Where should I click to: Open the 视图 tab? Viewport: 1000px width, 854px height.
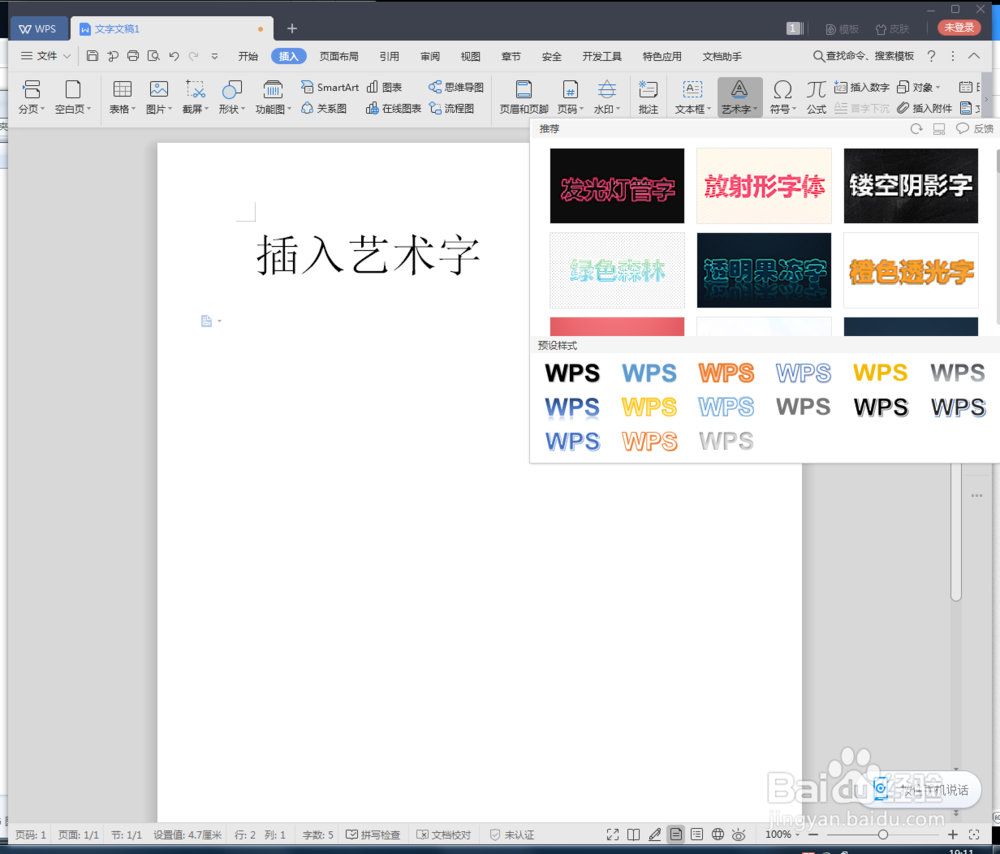[x=470, y=56]
